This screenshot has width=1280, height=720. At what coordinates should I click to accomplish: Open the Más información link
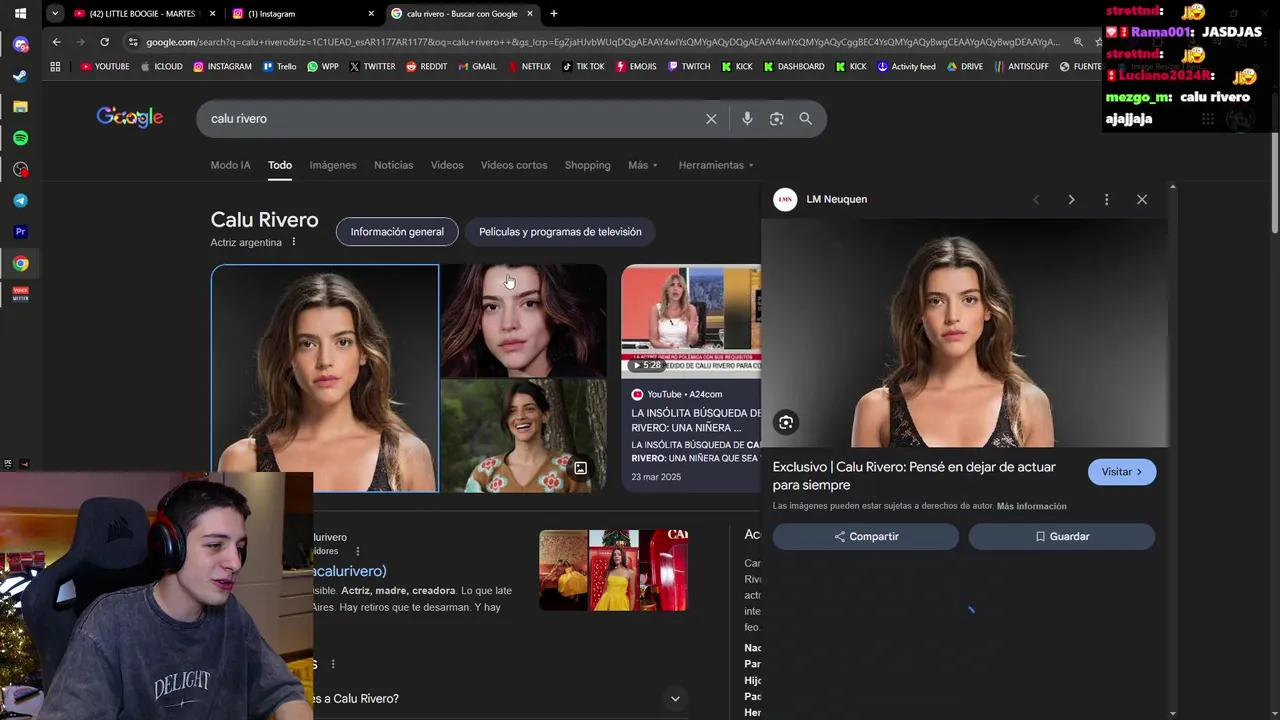coord(1032,506)
